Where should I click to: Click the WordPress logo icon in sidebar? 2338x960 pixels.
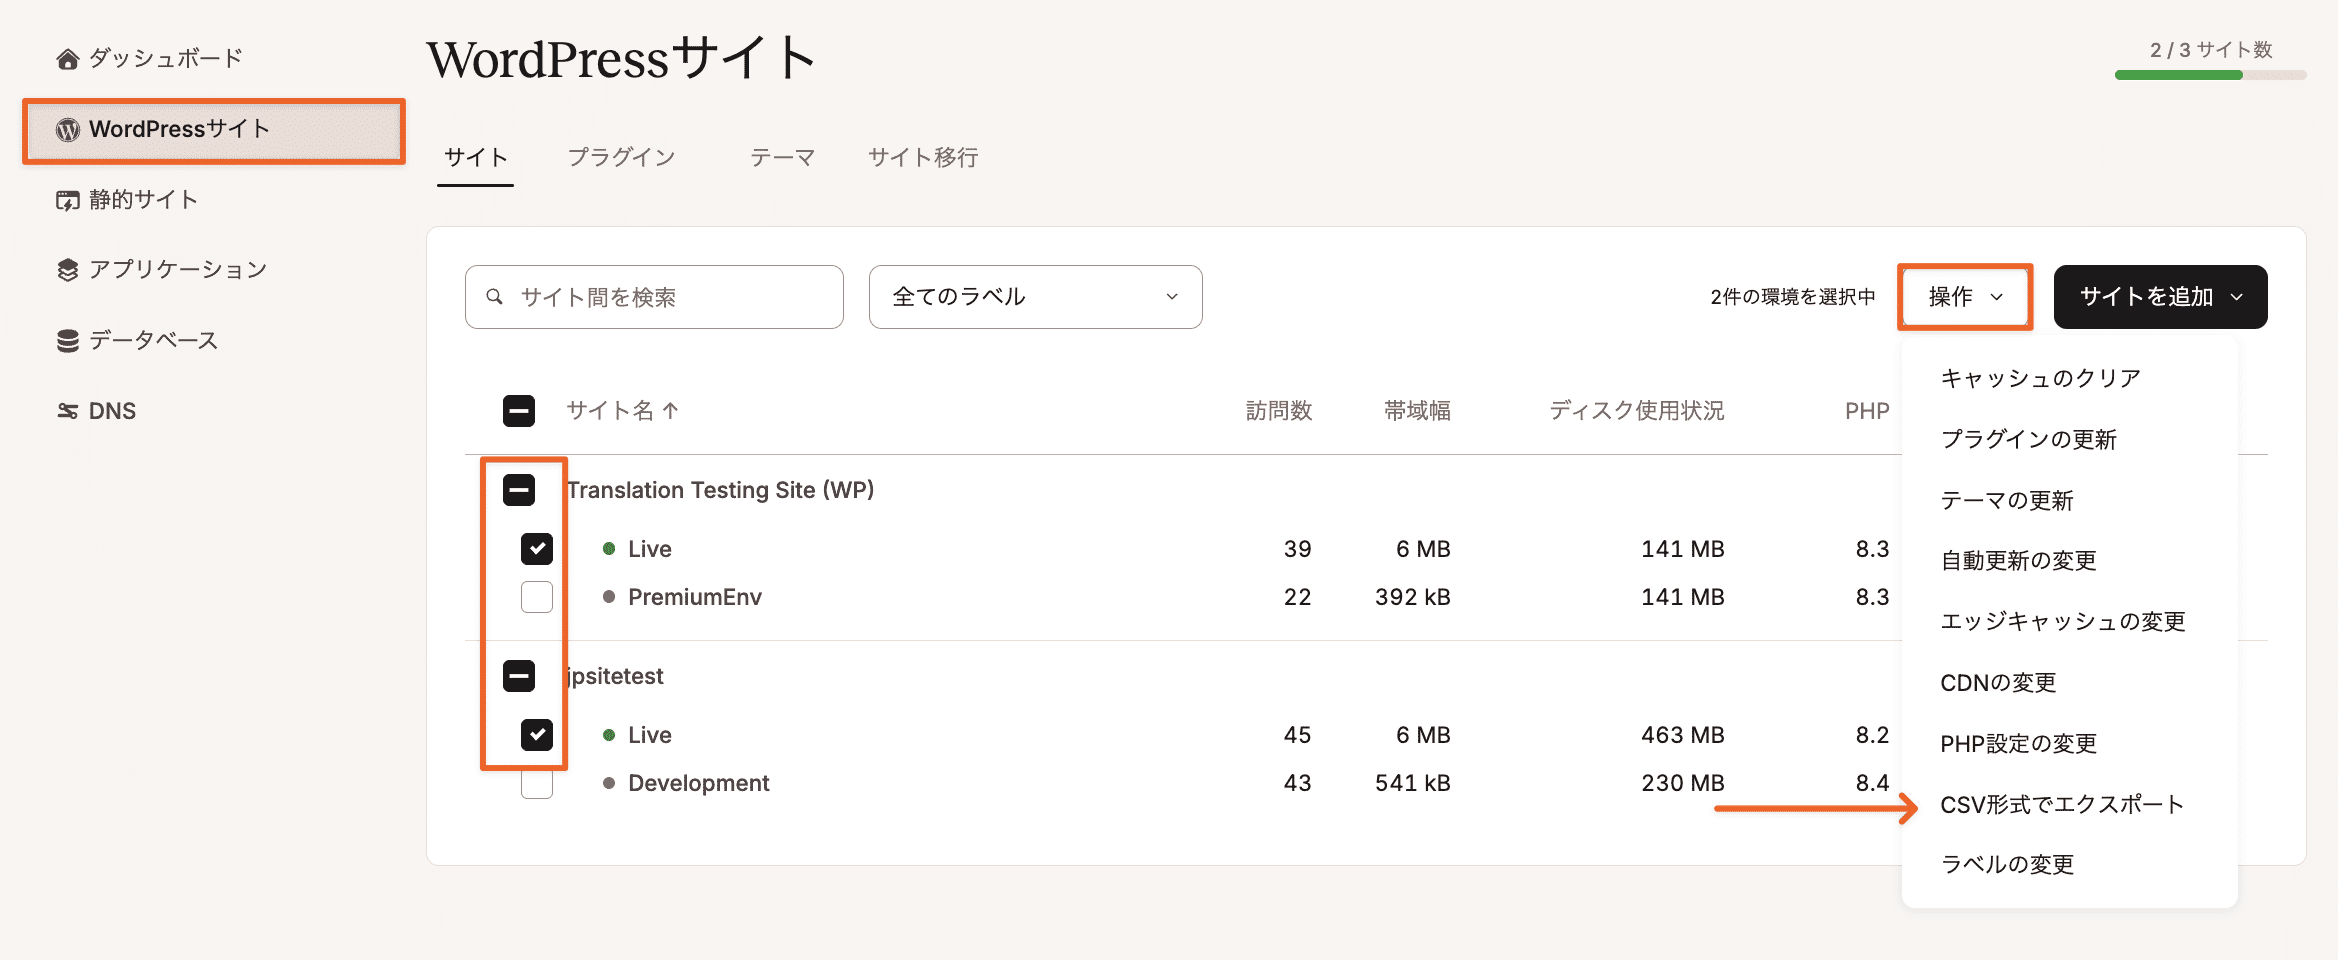[67, 130]
